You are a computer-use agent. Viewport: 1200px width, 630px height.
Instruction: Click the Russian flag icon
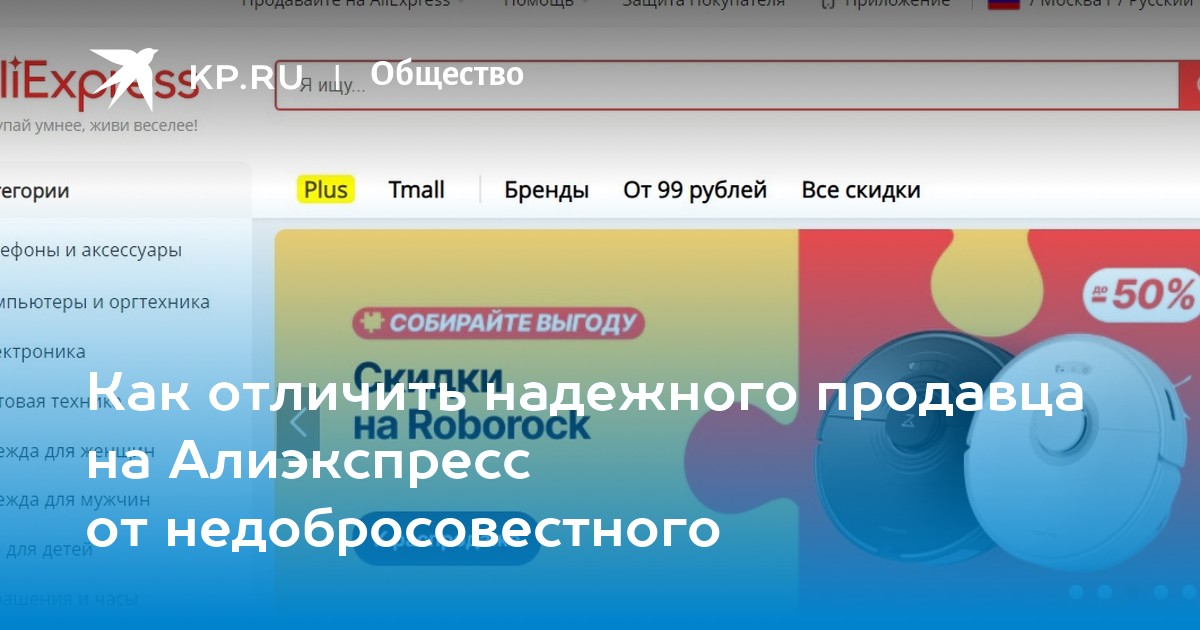(x=1003, y=3)
